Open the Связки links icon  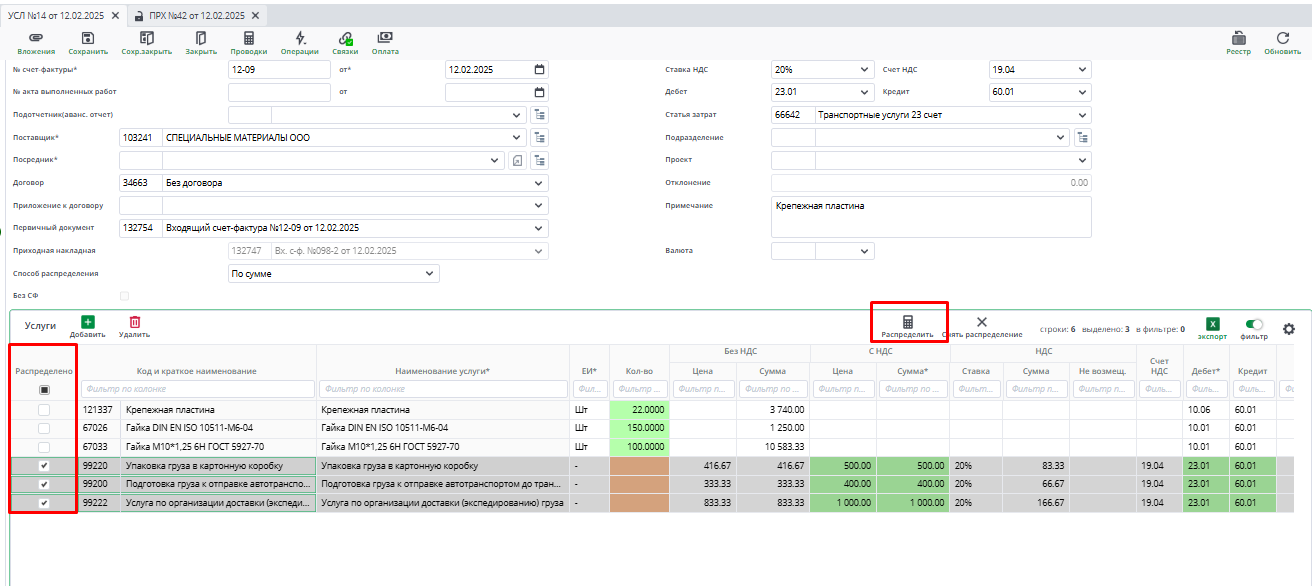click(345, 38)
